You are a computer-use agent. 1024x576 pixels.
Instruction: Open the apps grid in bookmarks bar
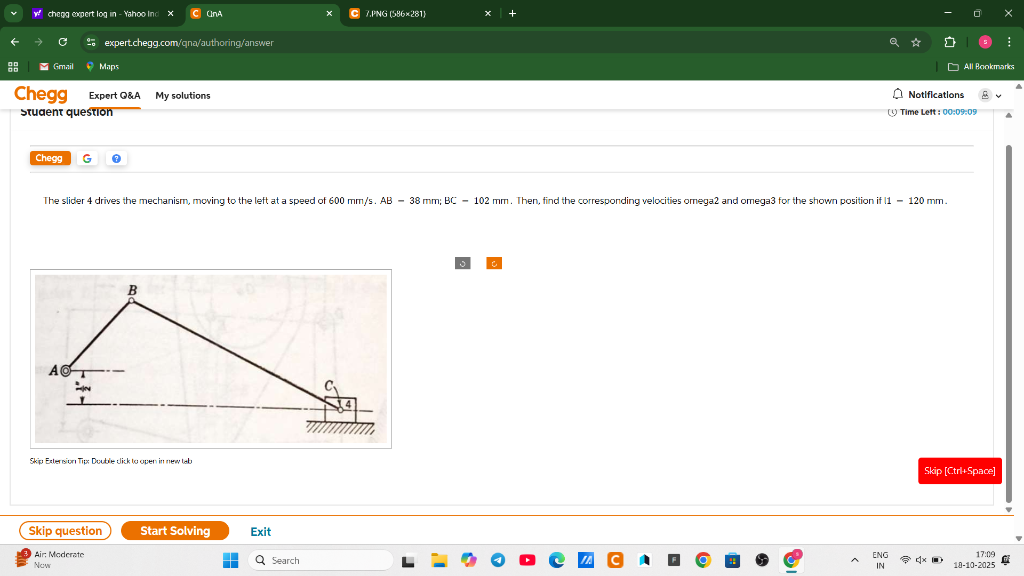coord(13,67)
